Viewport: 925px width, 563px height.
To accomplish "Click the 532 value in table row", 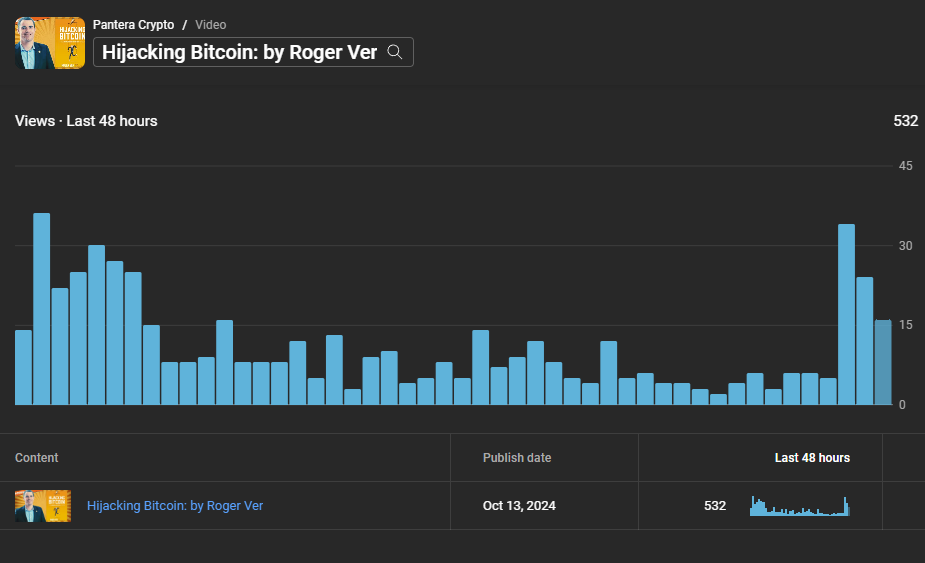I will 714,506.
